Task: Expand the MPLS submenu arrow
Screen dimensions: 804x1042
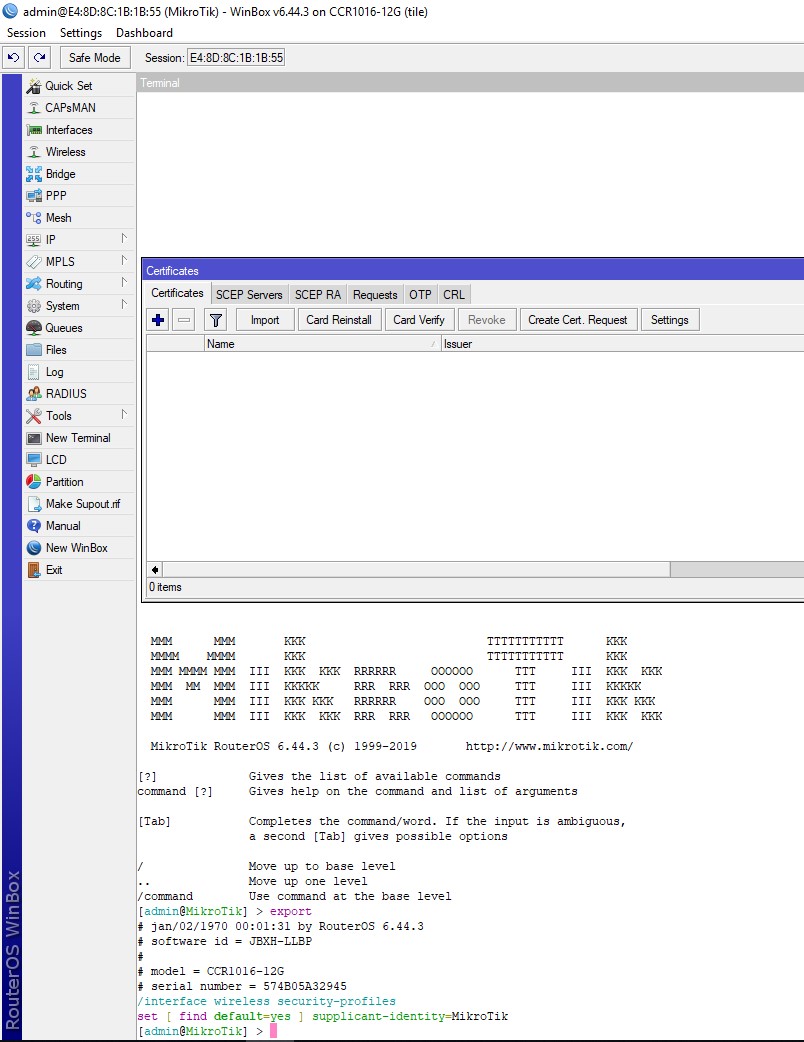Action: [124, 260]
